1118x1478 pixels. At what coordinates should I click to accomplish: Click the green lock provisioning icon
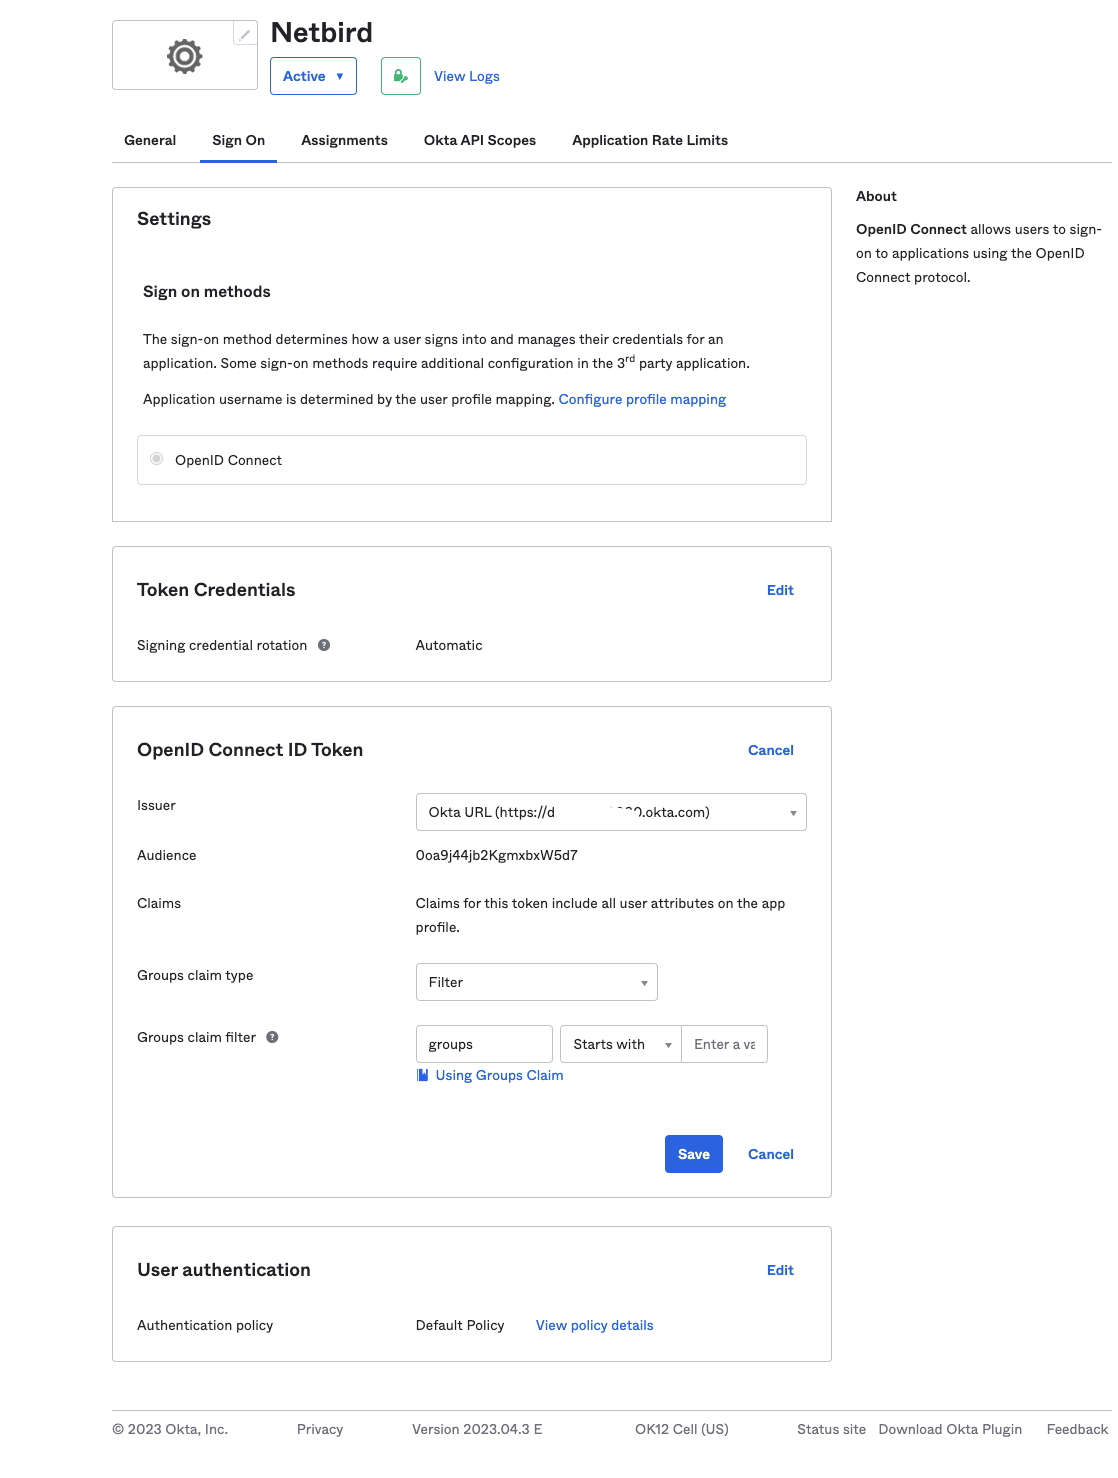point(400,76)
